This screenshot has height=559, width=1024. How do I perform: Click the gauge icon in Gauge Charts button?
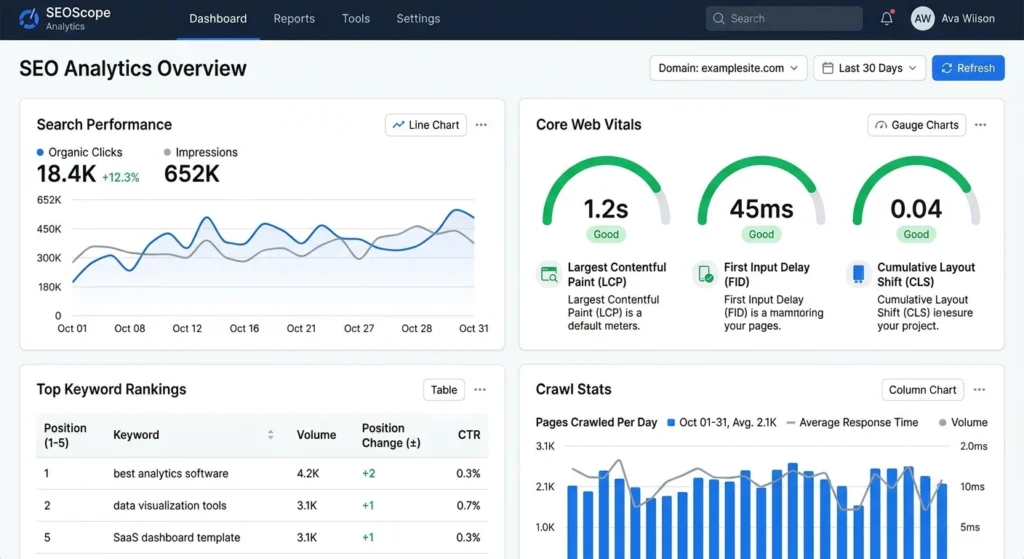[x=881, y=125]
